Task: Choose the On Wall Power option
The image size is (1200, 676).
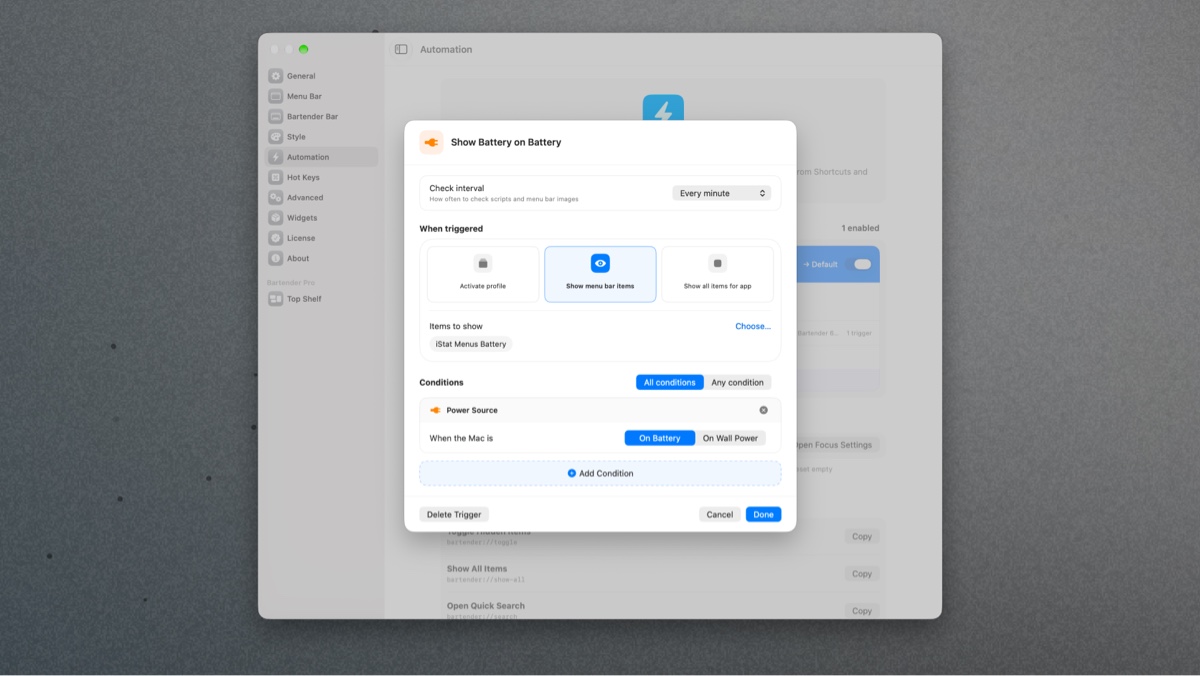Action: [730, 438]
